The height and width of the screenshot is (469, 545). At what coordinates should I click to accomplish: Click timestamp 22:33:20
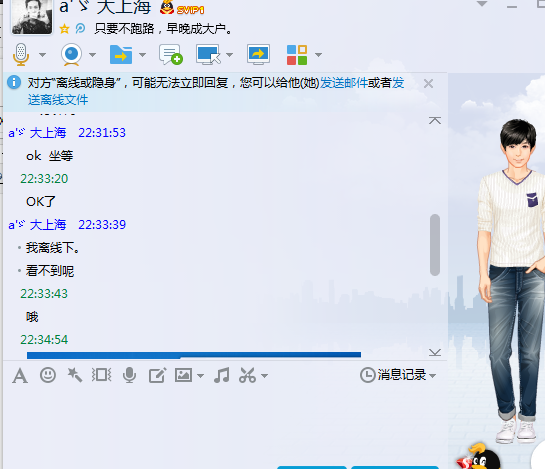coord(44,179)
